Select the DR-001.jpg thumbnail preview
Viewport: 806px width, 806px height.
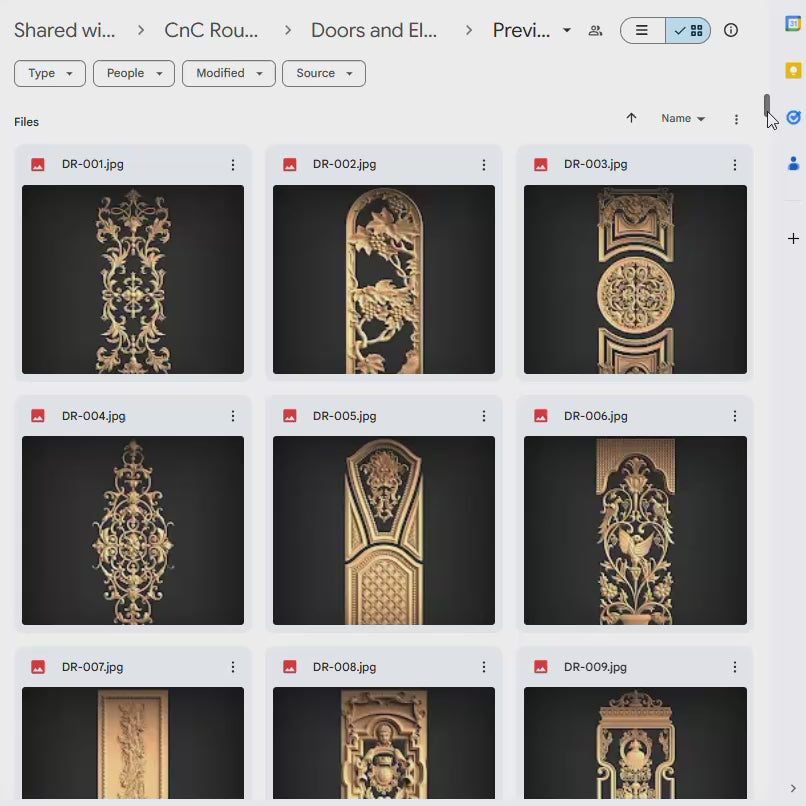[133, 279]
